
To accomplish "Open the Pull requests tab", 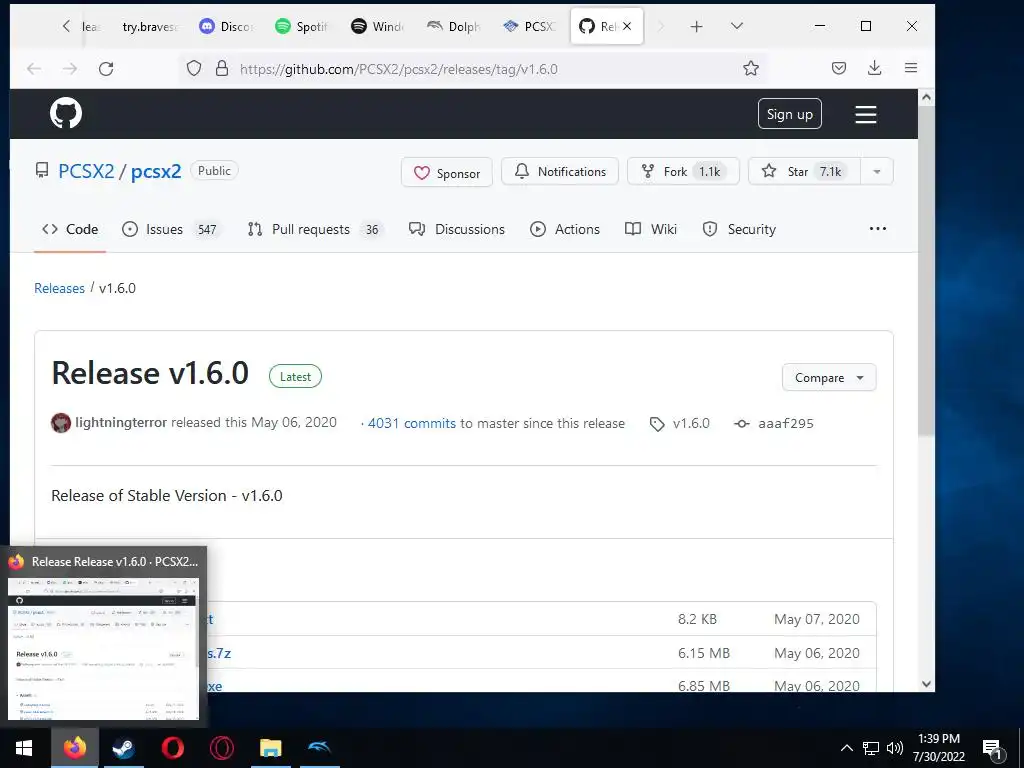I will (315, 229).
